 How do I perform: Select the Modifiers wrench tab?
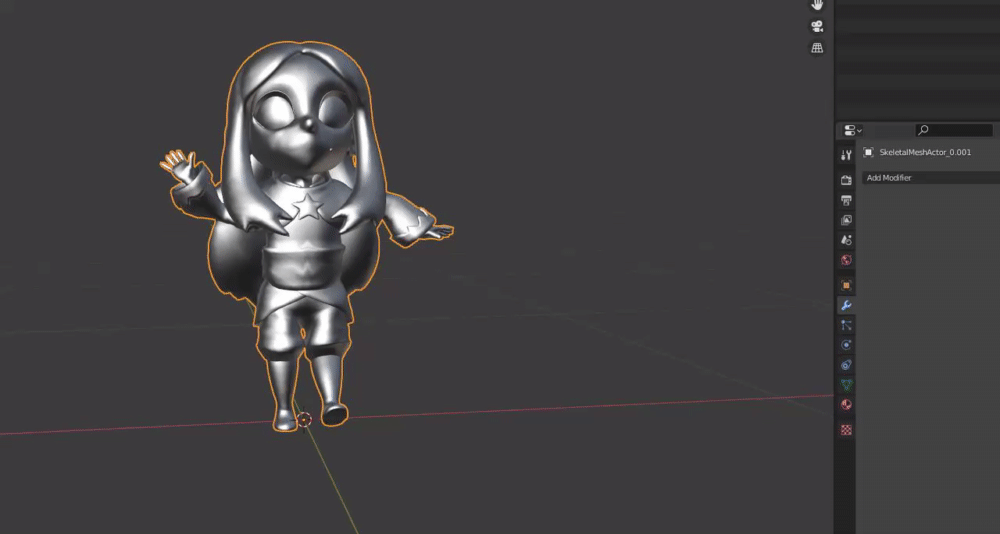pos(846,305)
